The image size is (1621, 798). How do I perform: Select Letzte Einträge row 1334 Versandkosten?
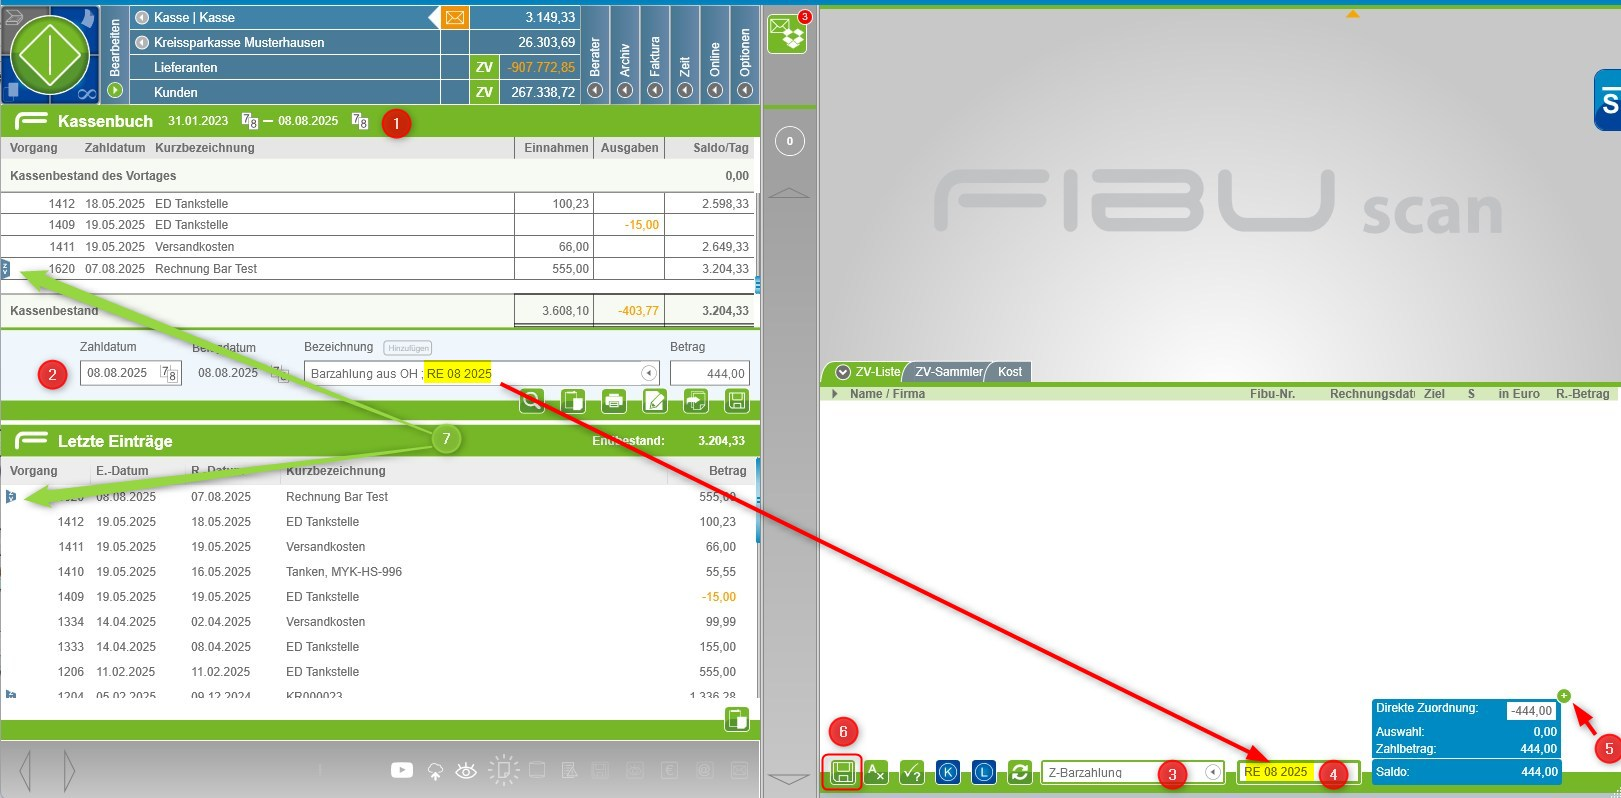[x=378, y=622]
